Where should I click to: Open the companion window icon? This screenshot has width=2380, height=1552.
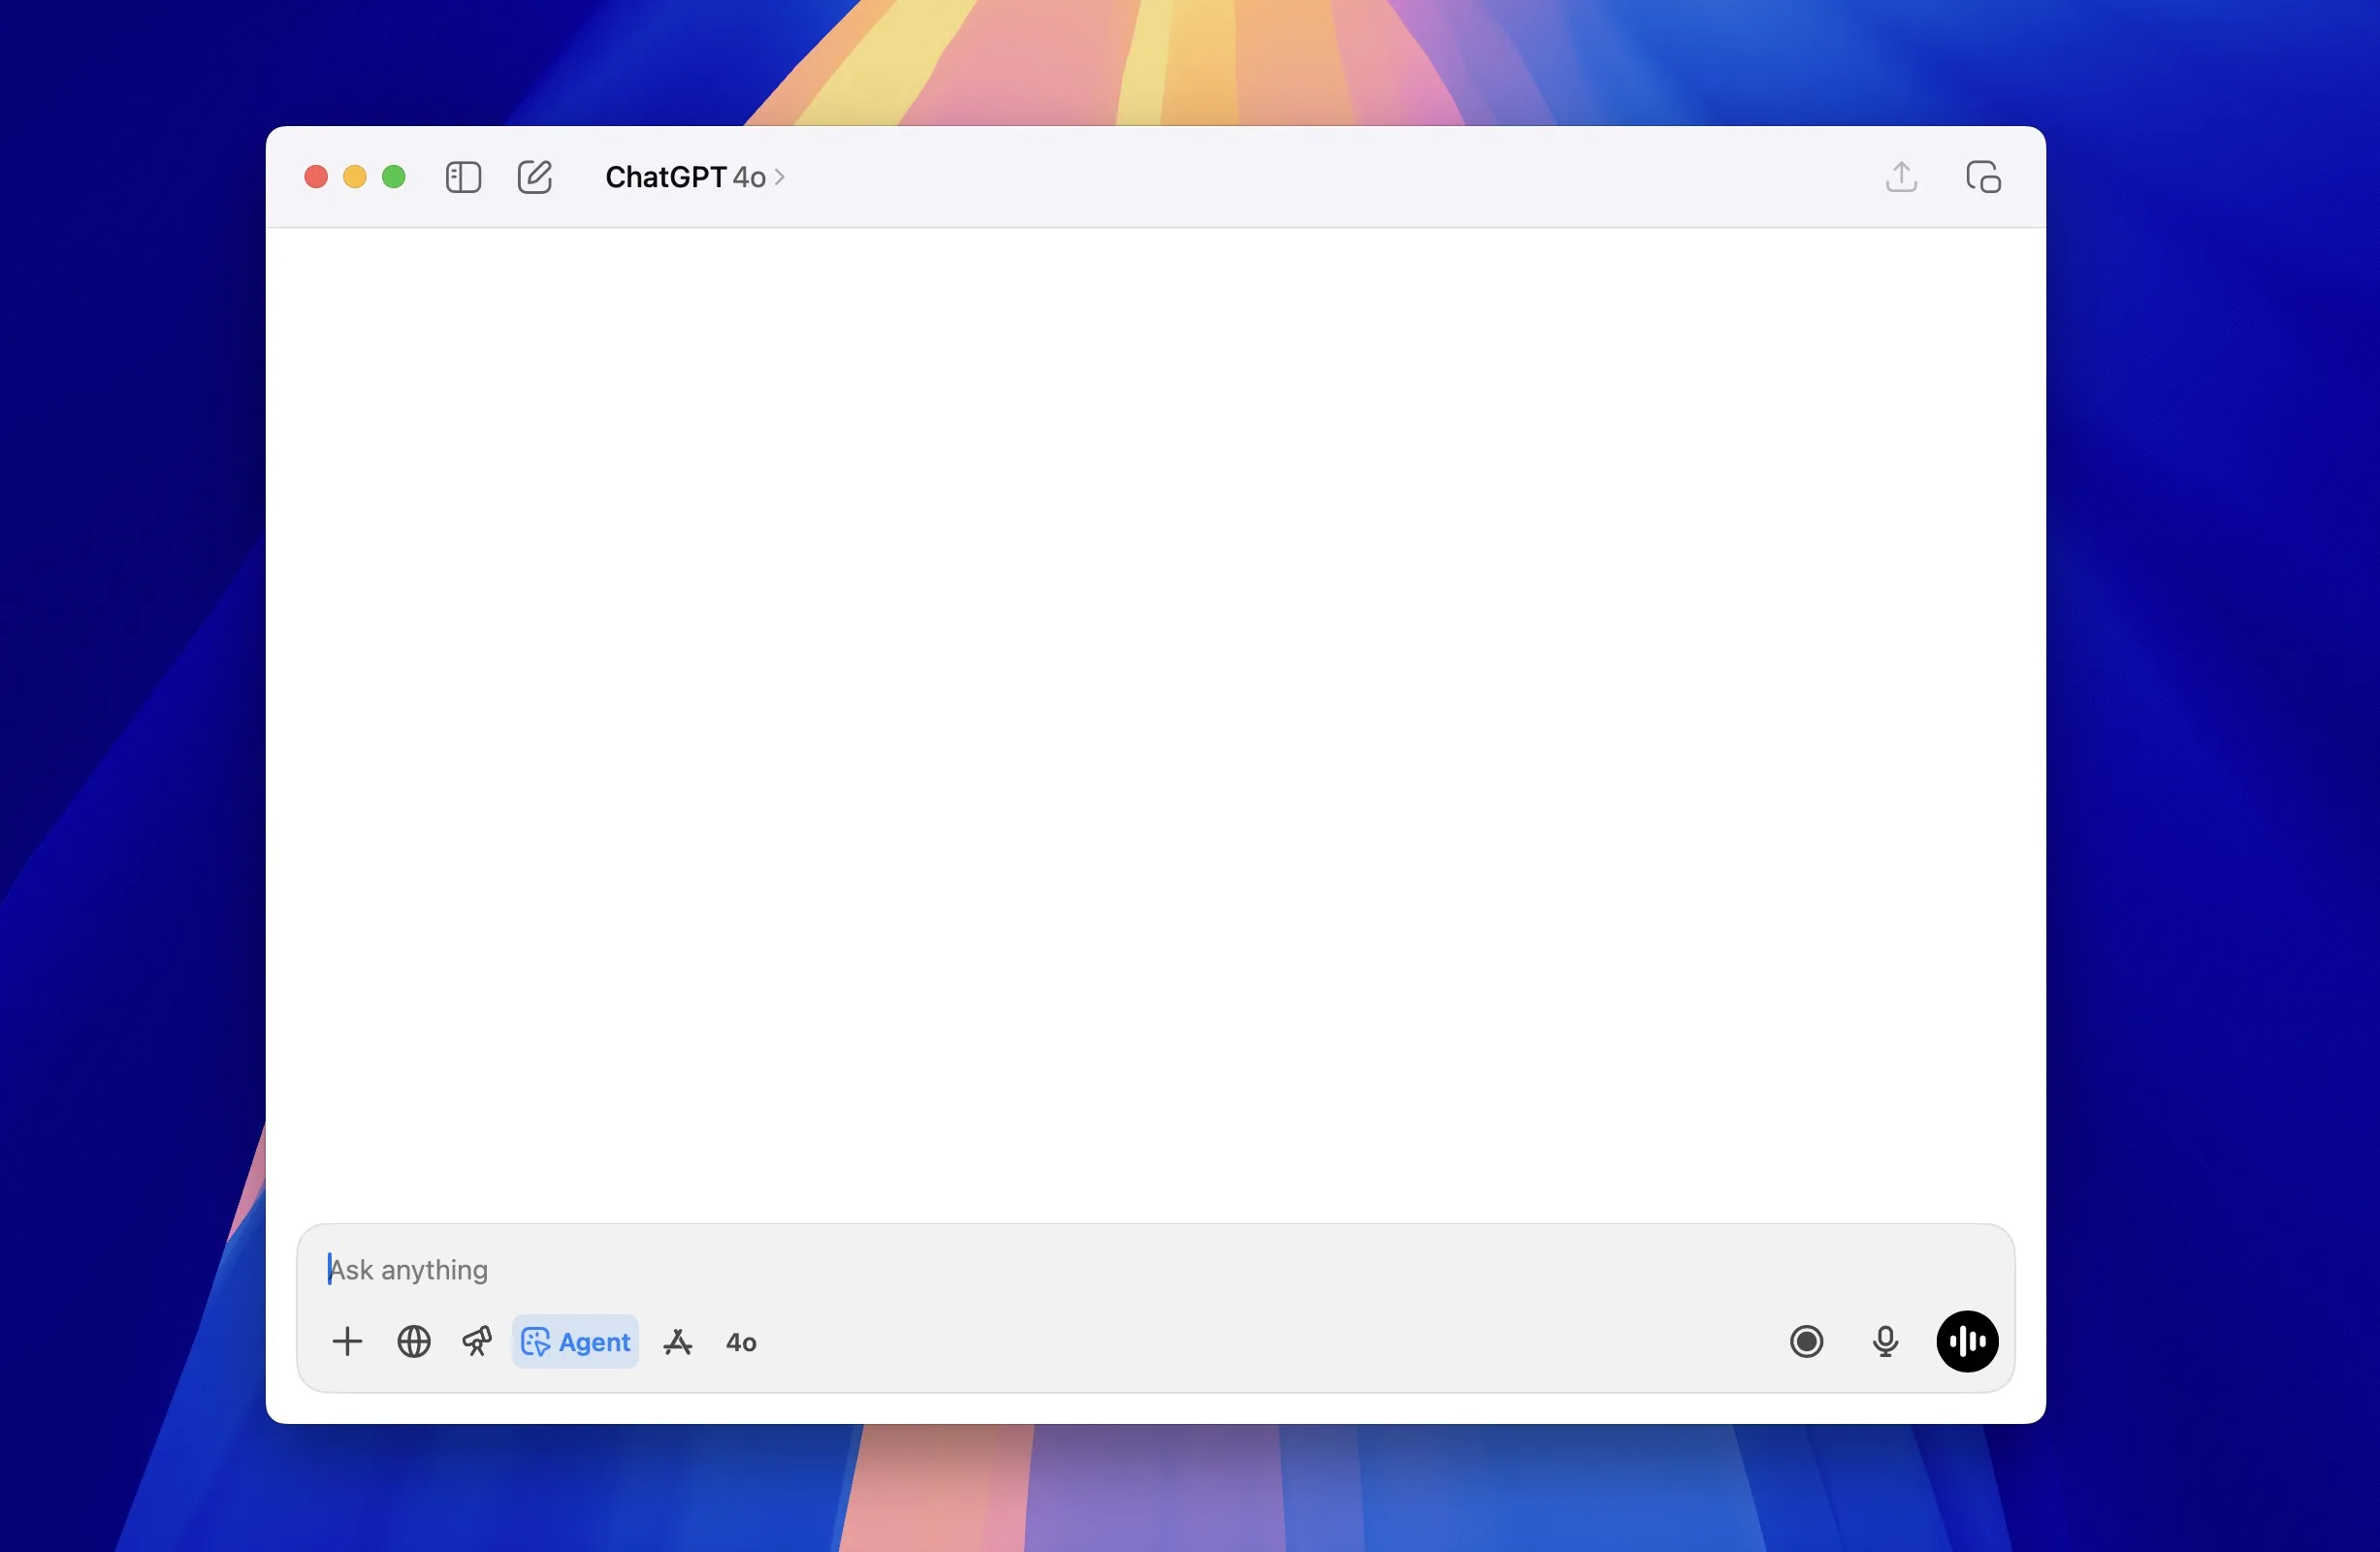[x=1983, y=177]
